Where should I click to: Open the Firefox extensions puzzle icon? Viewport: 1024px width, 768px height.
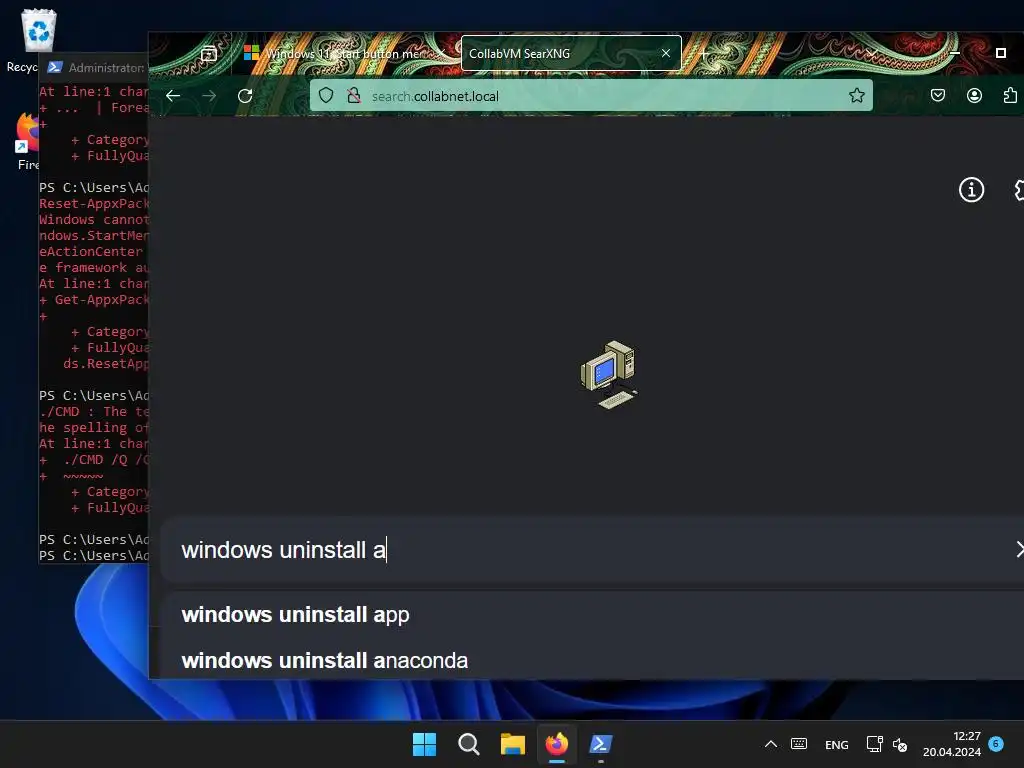(1010, 96)
